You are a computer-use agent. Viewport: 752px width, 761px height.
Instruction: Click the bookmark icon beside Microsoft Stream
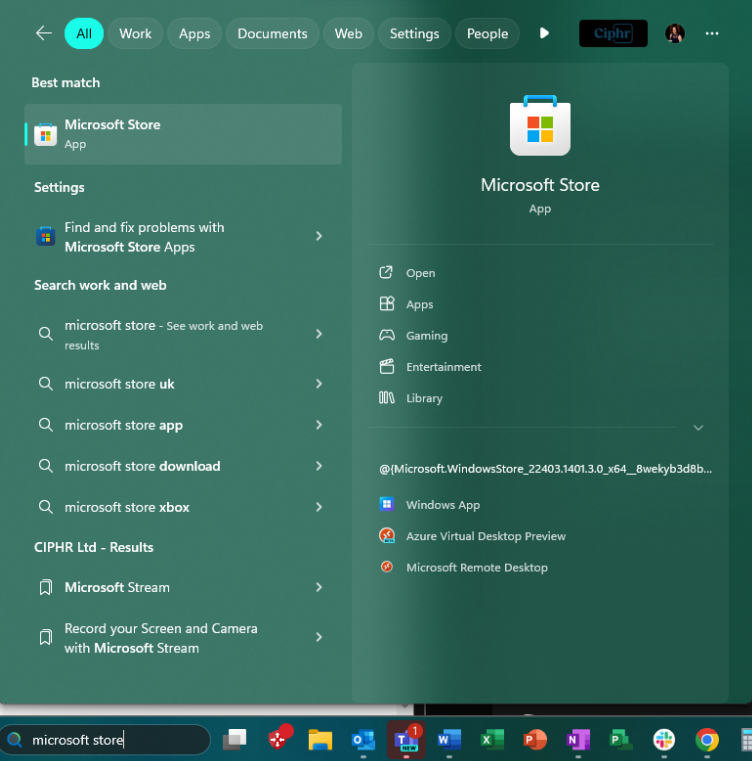tap(46, 587)
